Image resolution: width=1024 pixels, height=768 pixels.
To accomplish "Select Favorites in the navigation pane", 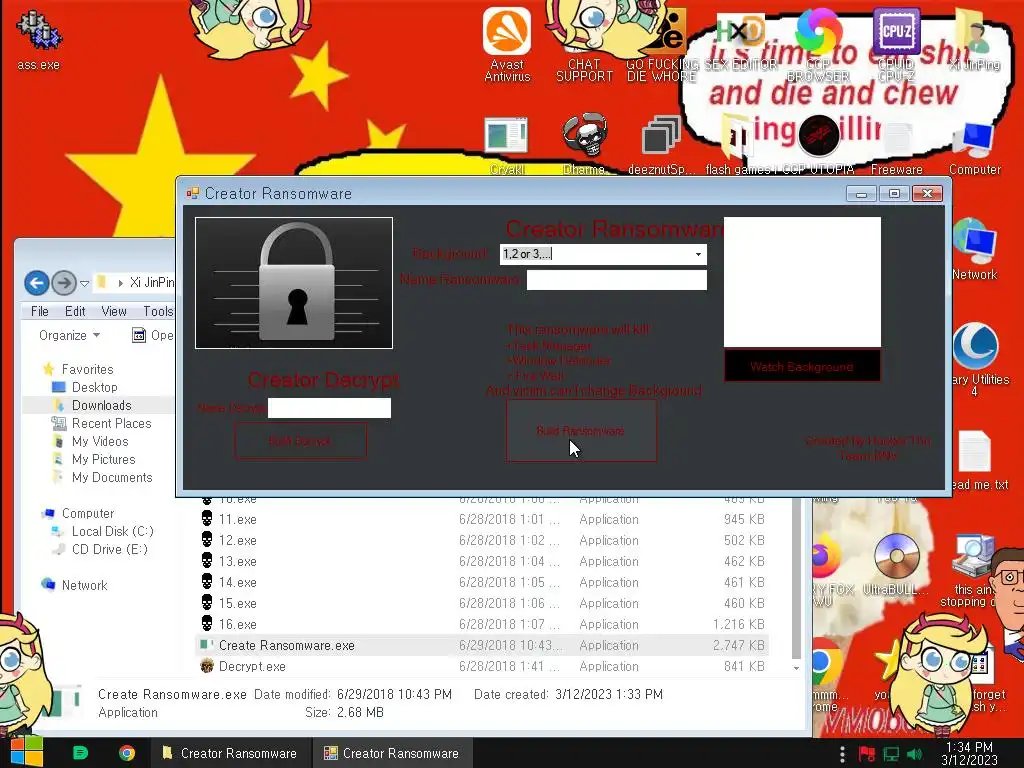I will [x=87, y=369].
